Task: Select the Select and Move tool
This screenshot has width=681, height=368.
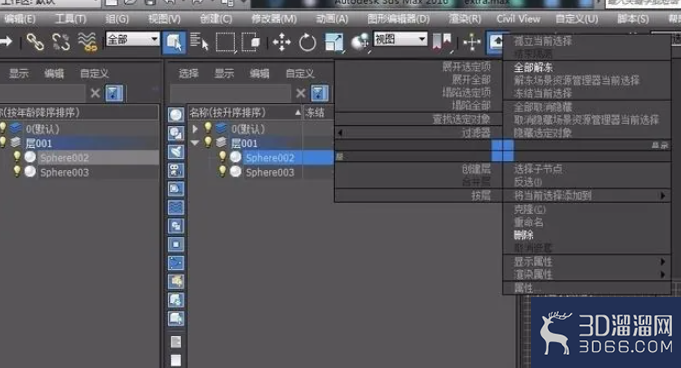Action: (x=281, y=43)
